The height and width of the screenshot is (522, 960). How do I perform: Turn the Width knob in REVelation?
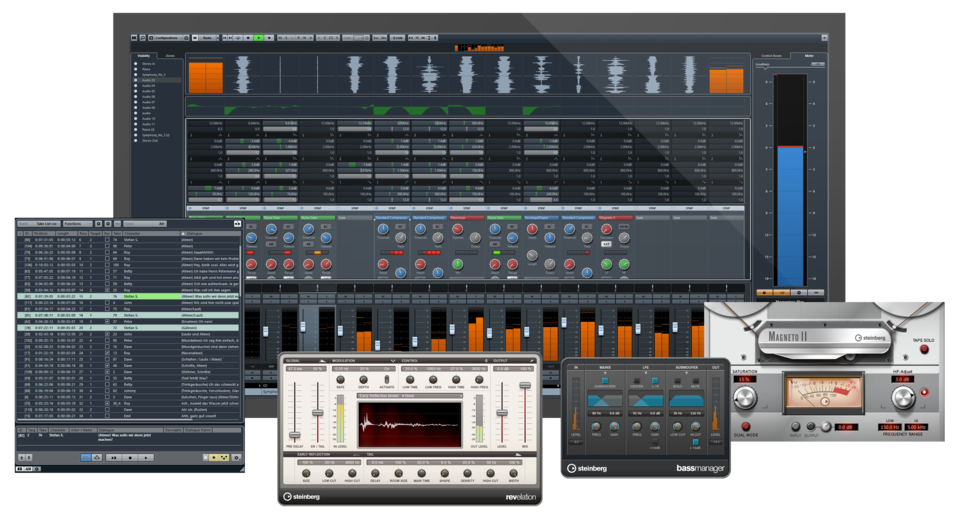pyautogui.click(x=513, y=473)
